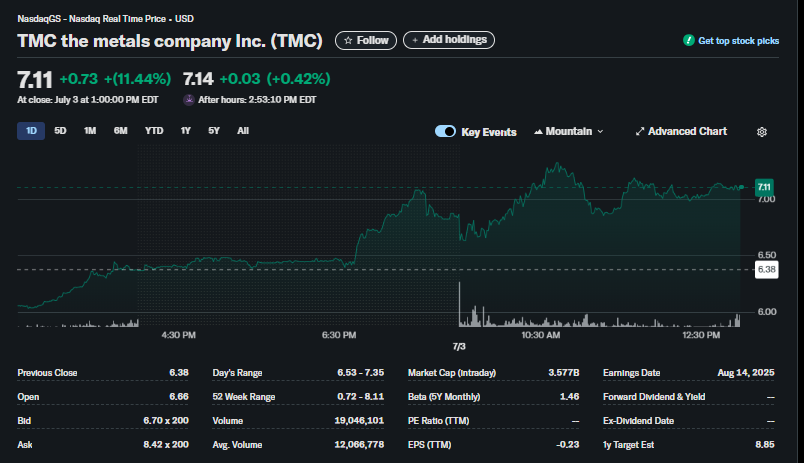804x463 pixels.
Task: Click the 10:30 AM time axis label
Action: tap(541, 335)
